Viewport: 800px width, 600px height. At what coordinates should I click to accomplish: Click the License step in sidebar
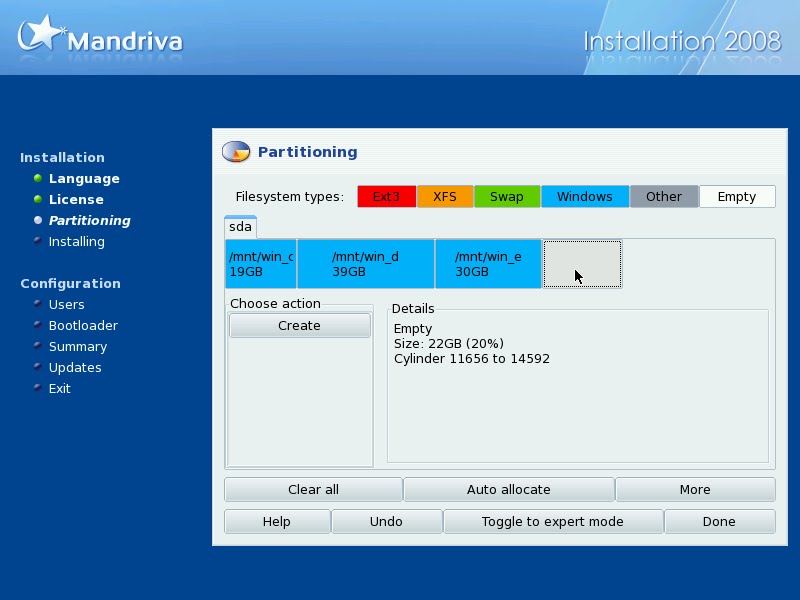[76, 199]
